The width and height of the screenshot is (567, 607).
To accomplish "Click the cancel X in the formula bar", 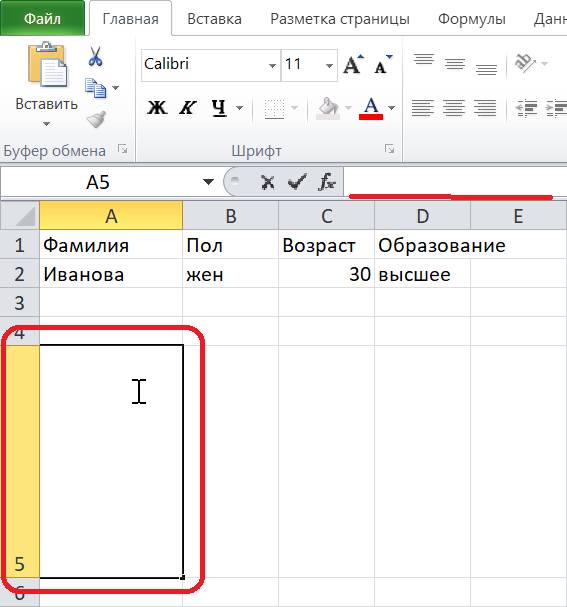I will (267, 182).
